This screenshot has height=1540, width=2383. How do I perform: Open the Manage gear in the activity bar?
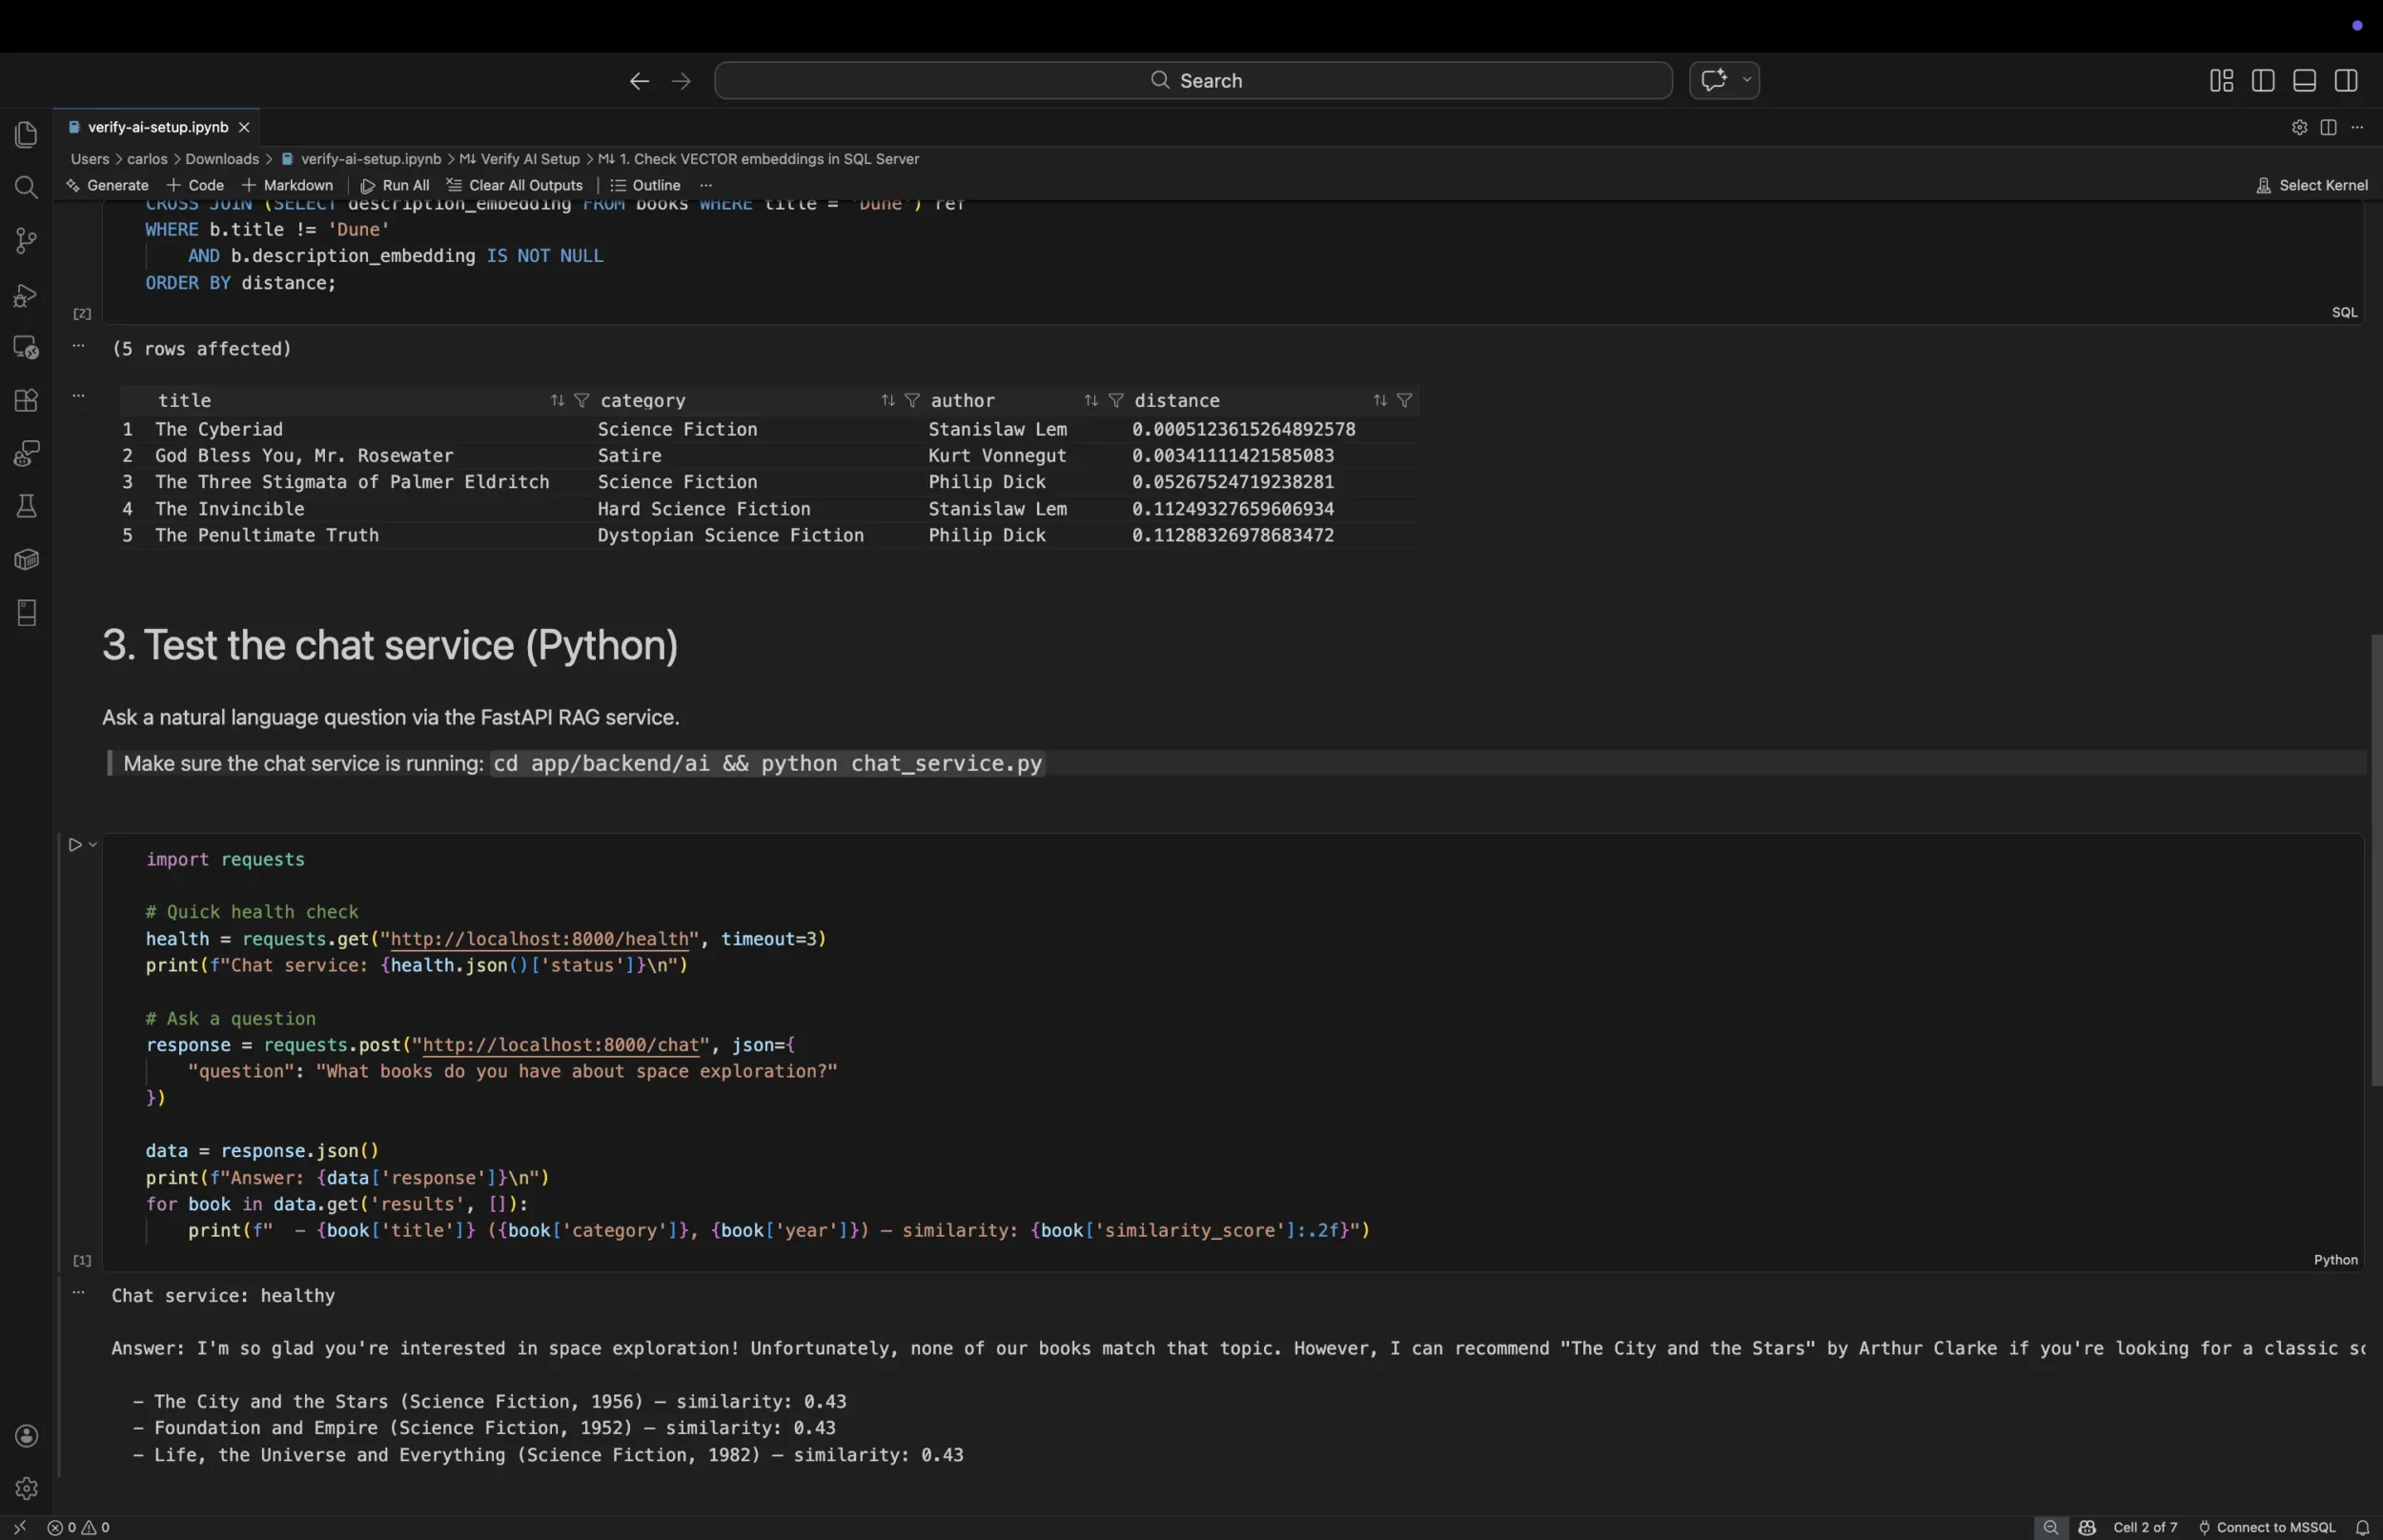pos(26,1488)
